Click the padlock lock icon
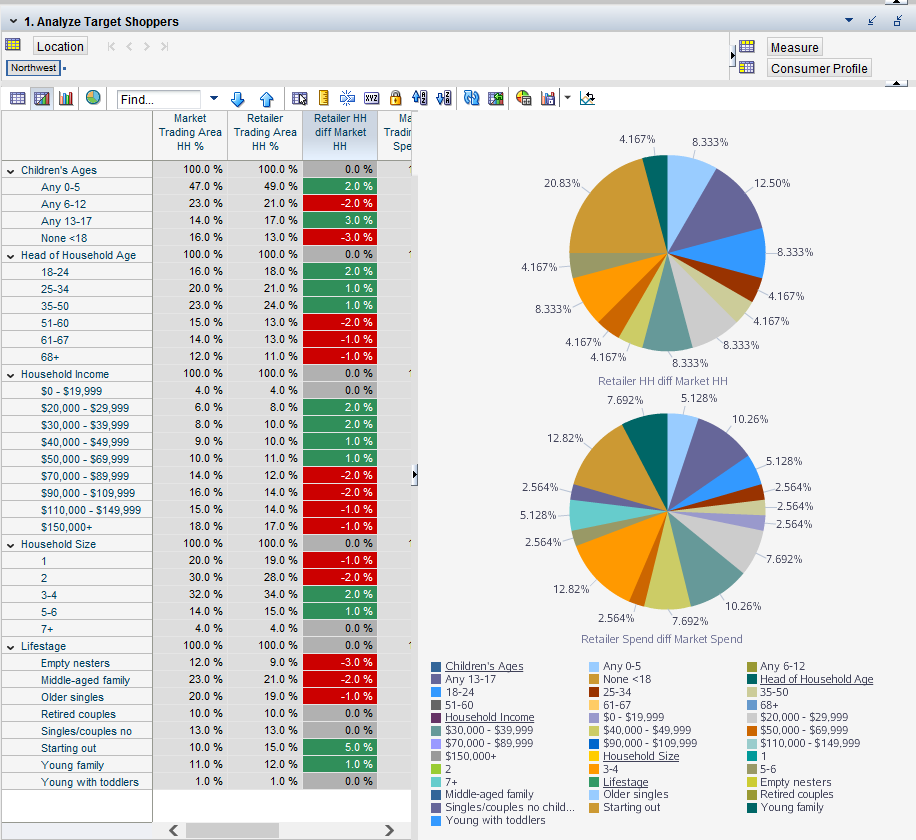 395,98
